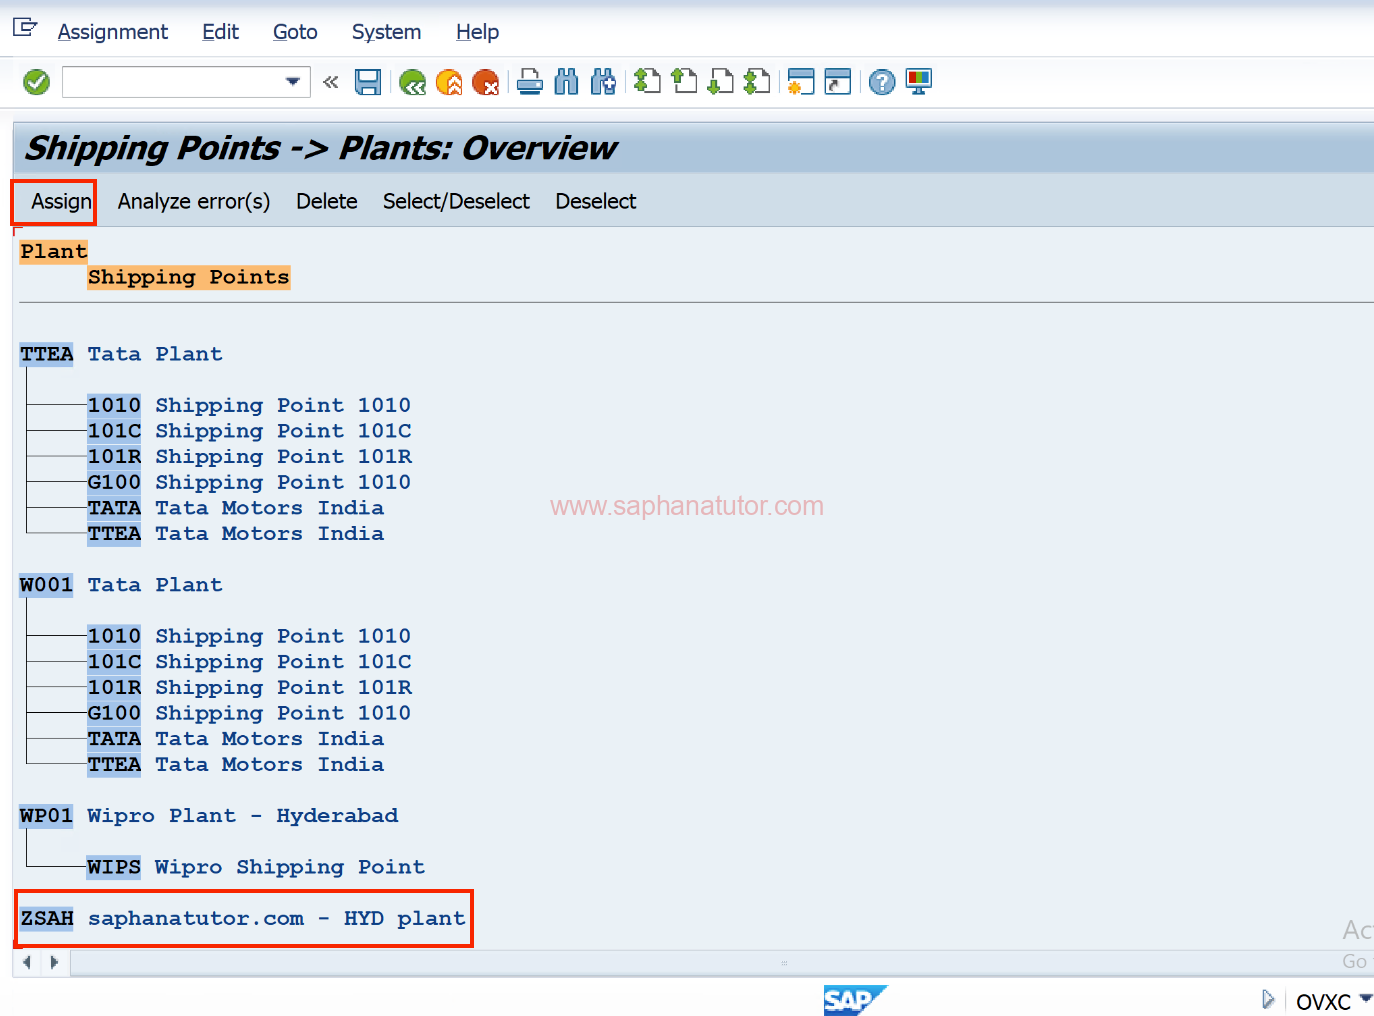1374x1016 pixels.
Task: Click the Create New Session icon
Action: tap(801, 82)
